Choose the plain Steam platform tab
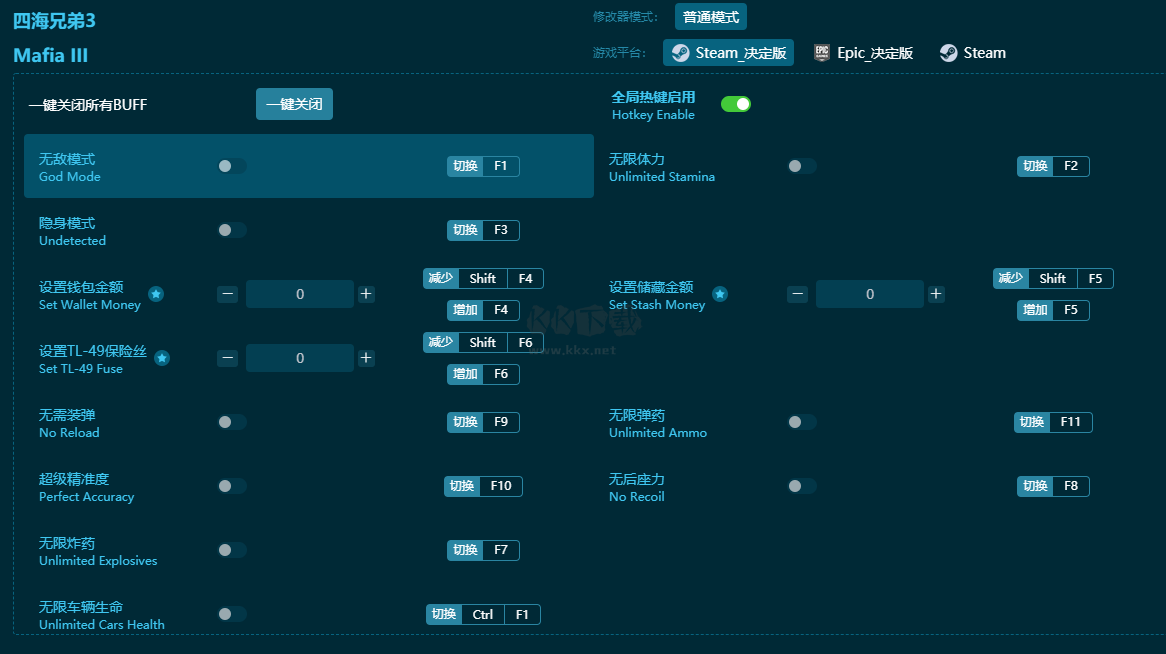 tap(973, 53)
